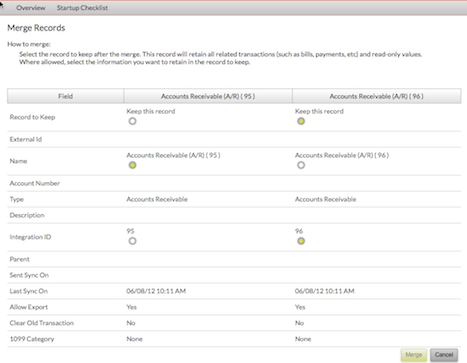Image resolution: width=467 pixels, height=363 pixels.
Task: Click the Field column header
Action: point(65,96)
